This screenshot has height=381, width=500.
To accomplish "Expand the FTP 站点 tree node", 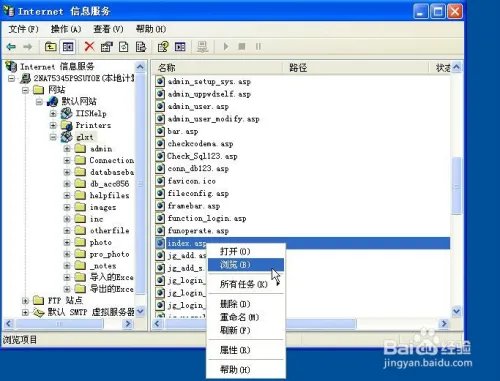I will click(25, 301).
